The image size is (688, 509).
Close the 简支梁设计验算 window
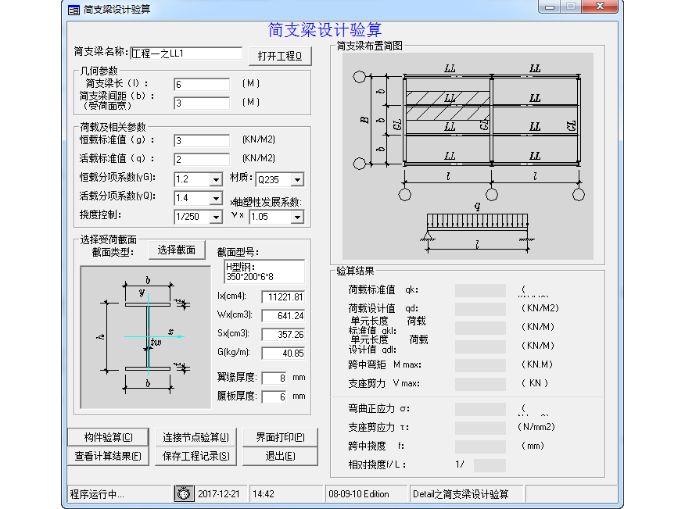click(600, 7)
